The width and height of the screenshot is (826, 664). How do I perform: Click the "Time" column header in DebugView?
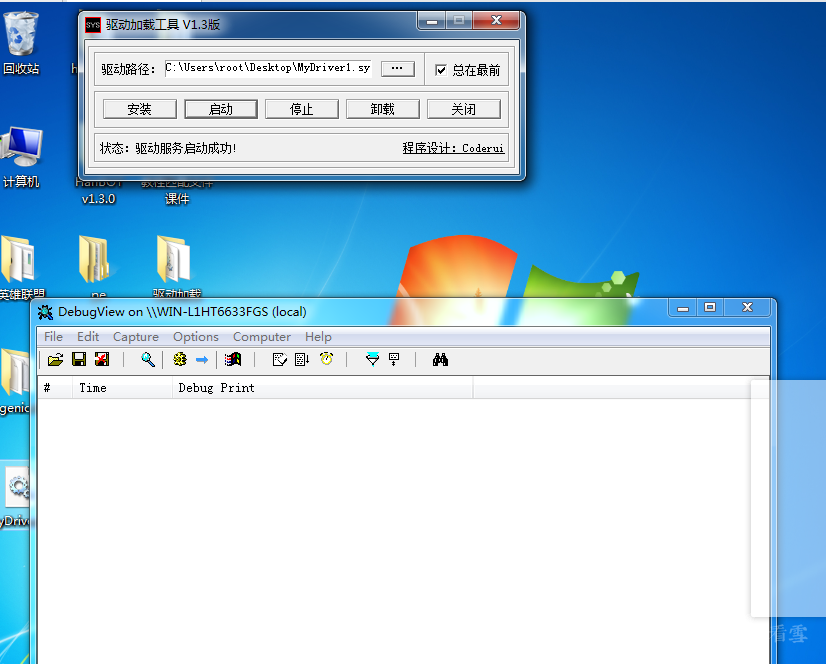[x=122, y=388]
